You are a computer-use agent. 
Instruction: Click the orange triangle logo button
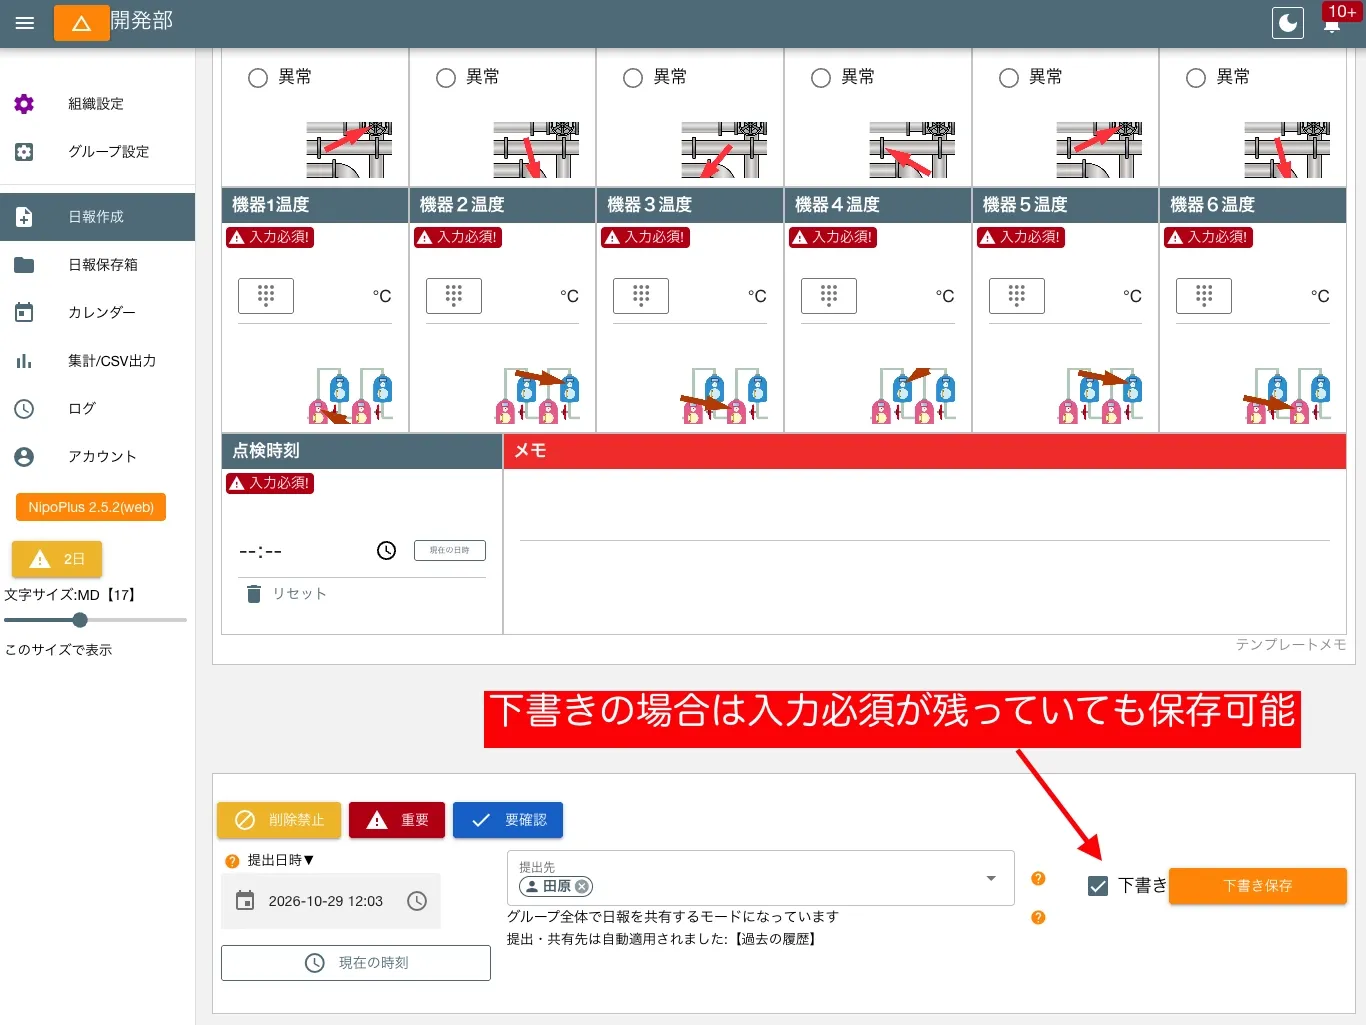click(x=82, y=23)
